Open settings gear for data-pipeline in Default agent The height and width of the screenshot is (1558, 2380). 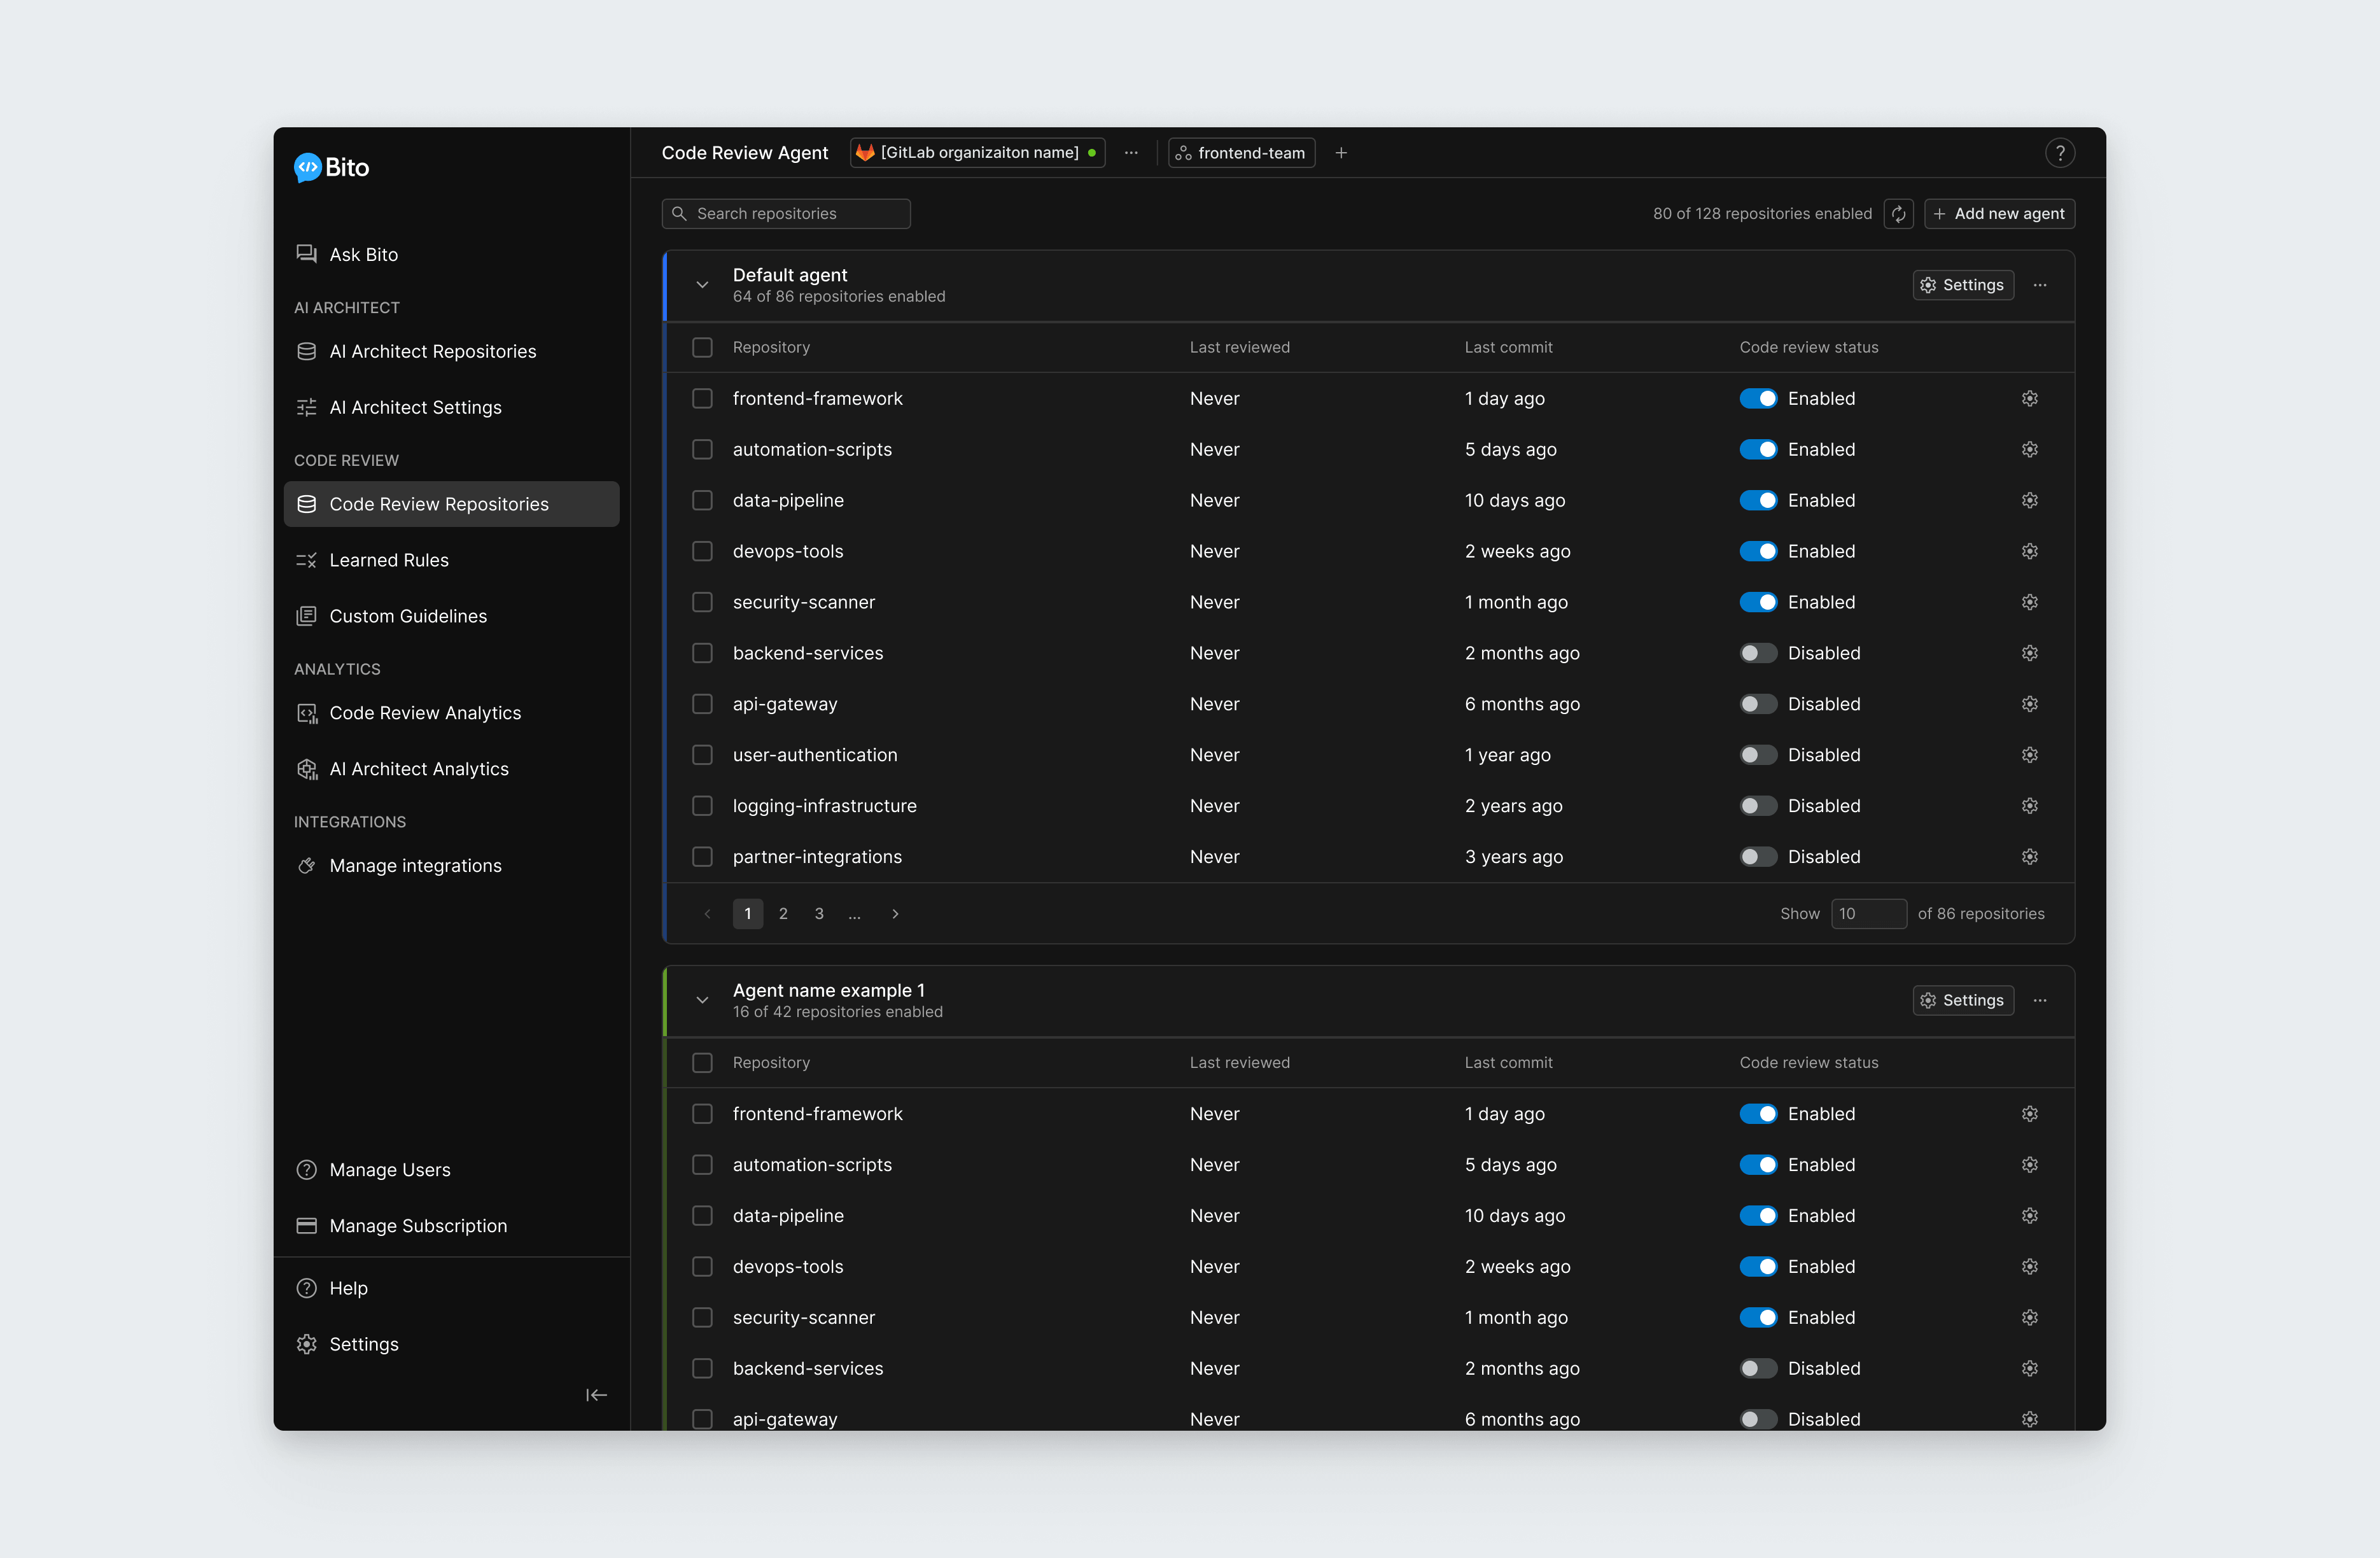tap(2029, 500)
